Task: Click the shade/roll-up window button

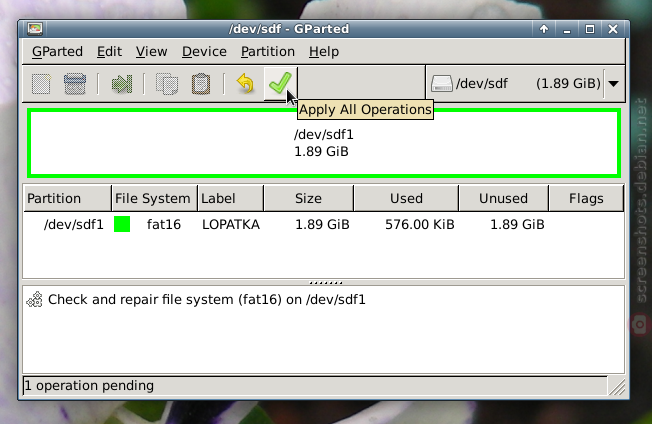Action: (x=544, y=29)
